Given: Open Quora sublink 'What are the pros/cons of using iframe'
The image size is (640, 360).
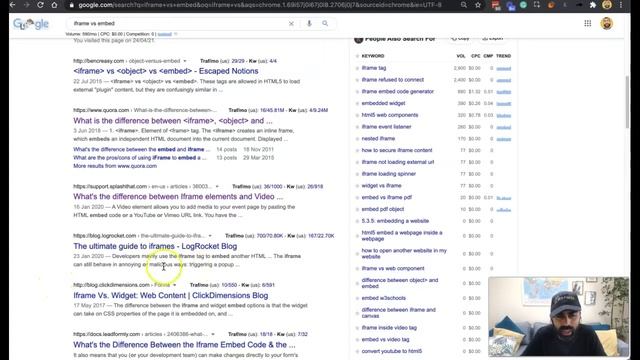Looking at the screenshot, I should tap(140, 158).
